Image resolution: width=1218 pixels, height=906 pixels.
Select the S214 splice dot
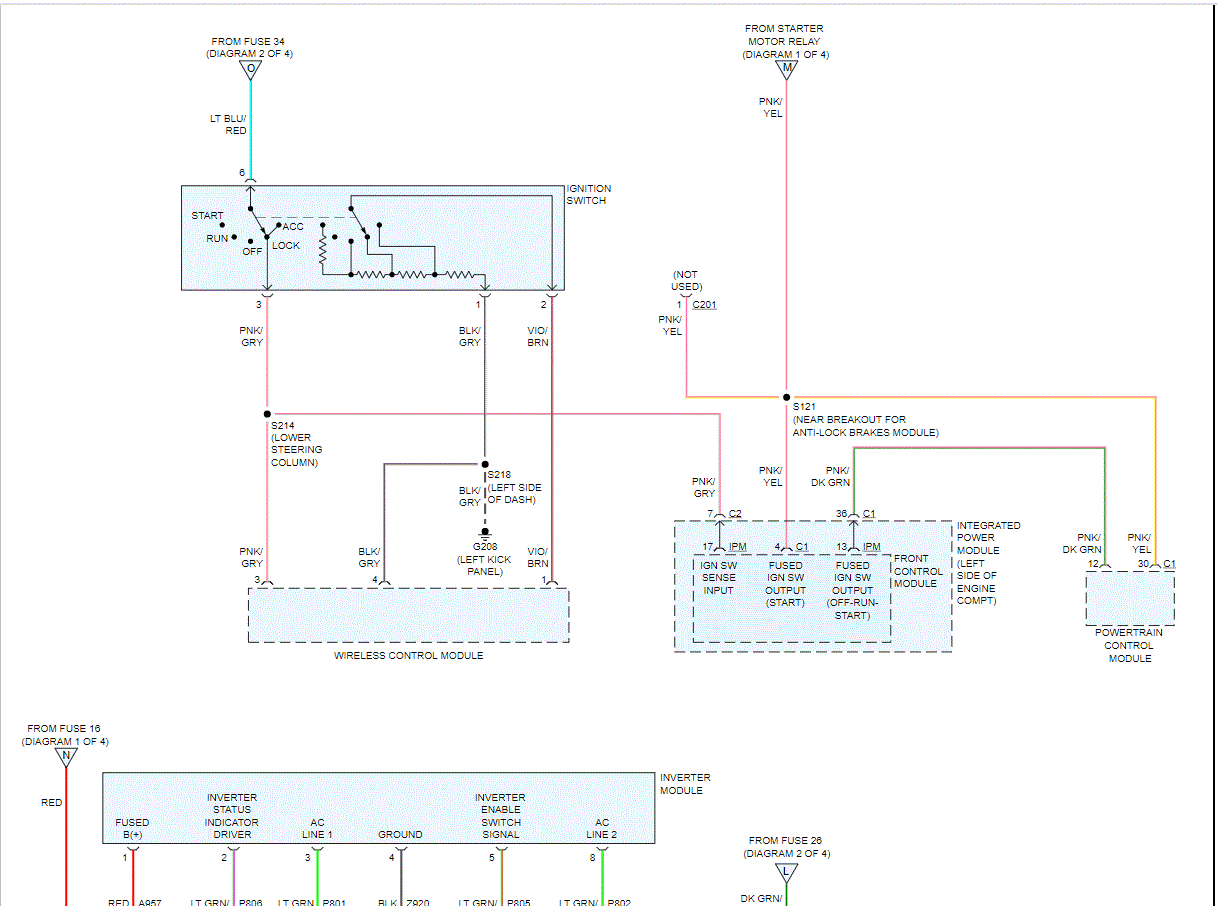coord(267,413)
